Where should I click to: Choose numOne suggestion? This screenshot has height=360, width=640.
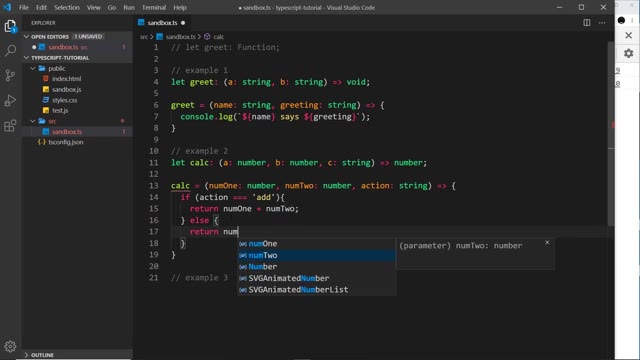pyautogui.click(x=317, y=244)
